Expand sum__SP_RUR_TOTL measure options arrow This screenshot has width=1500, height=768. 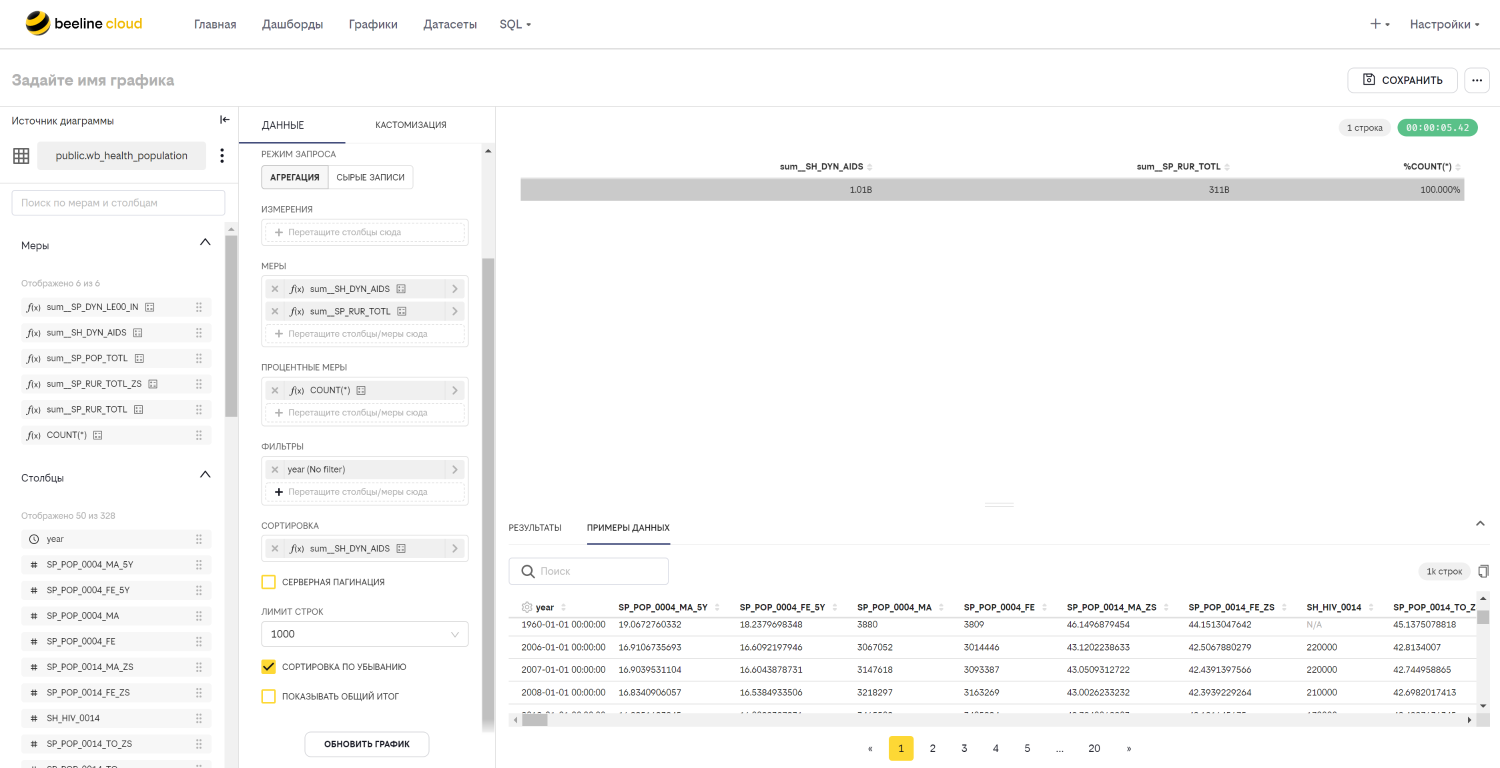[x=455, y=312]
